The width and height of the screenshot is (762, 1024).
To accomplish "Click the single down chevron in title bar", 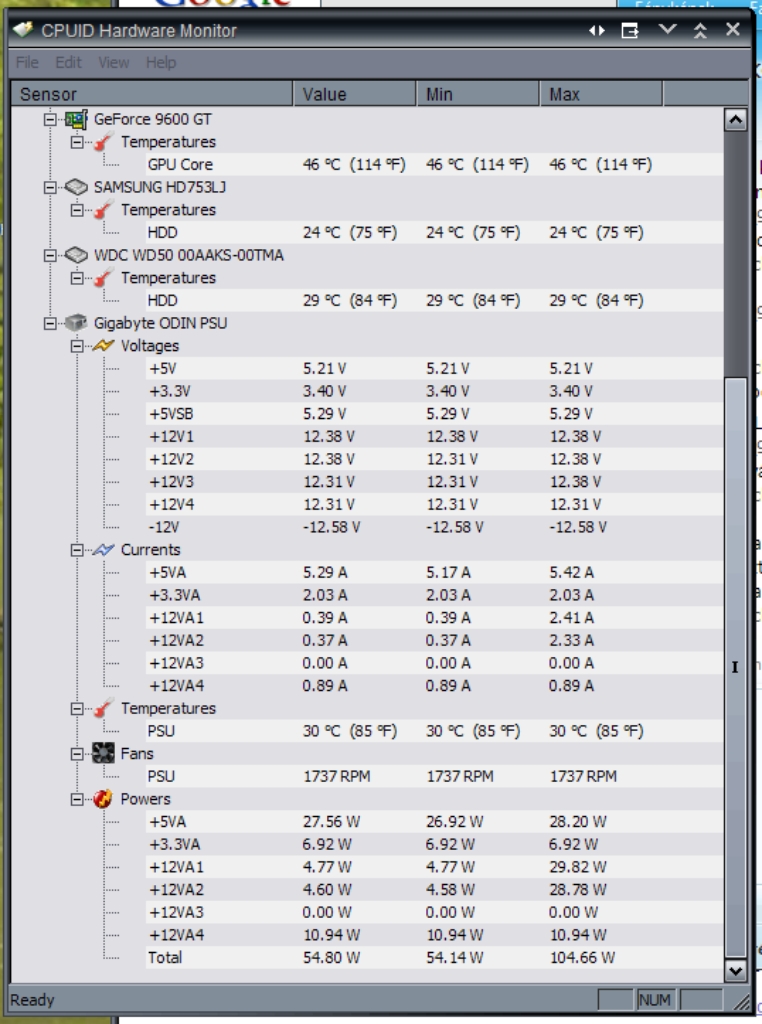I will click(x=667, y=29).
